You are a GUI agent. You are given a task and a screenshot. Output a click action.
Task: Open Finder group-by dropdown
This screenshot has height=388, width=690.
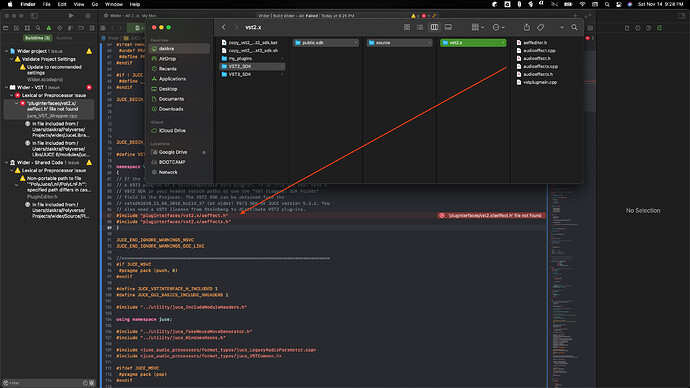tap(477, 27)
